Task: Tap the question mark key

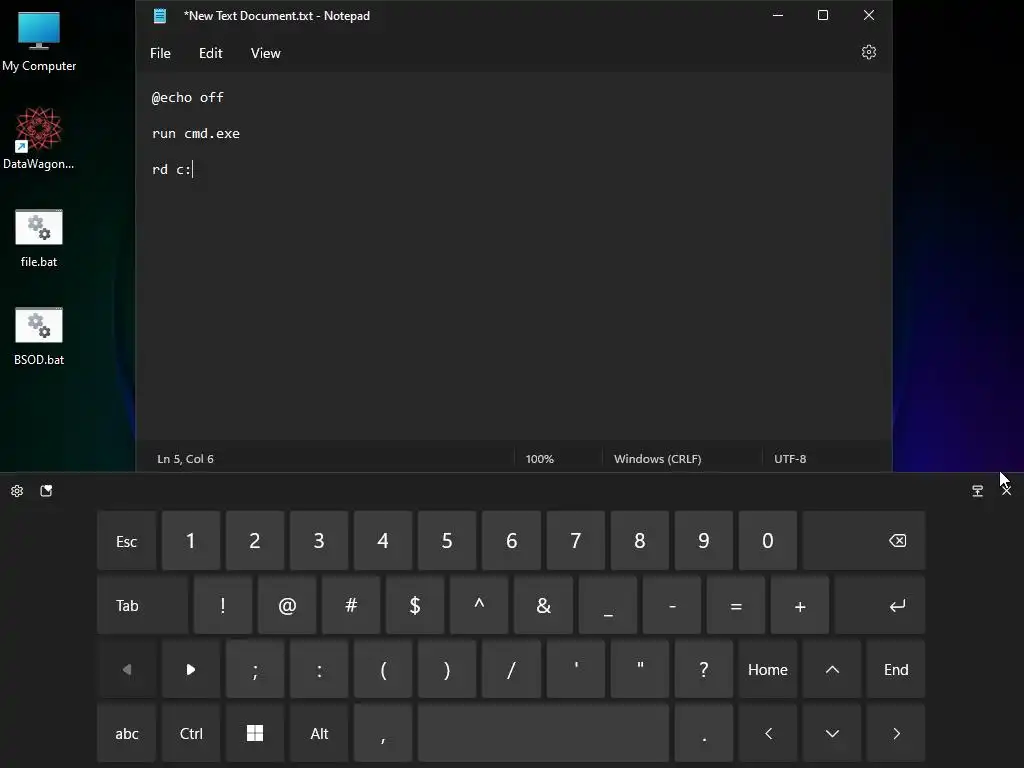Action: 703,669
